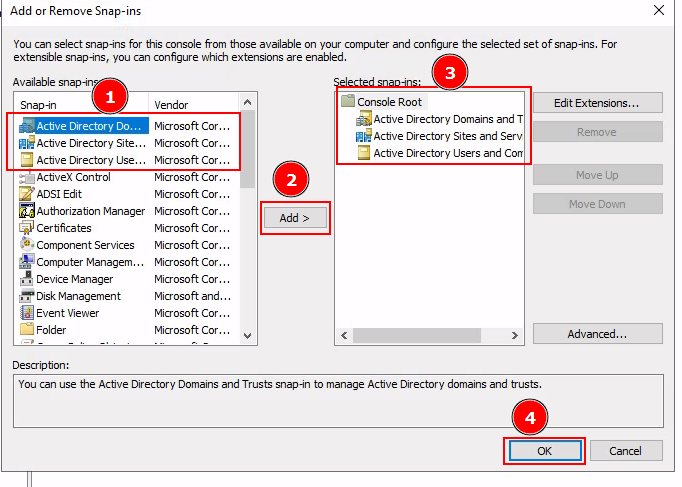This screenshot has height=487, width=682.
Task: Select the Computer Managem… row text
Action: pyautogui.click(x=90, y=262)
